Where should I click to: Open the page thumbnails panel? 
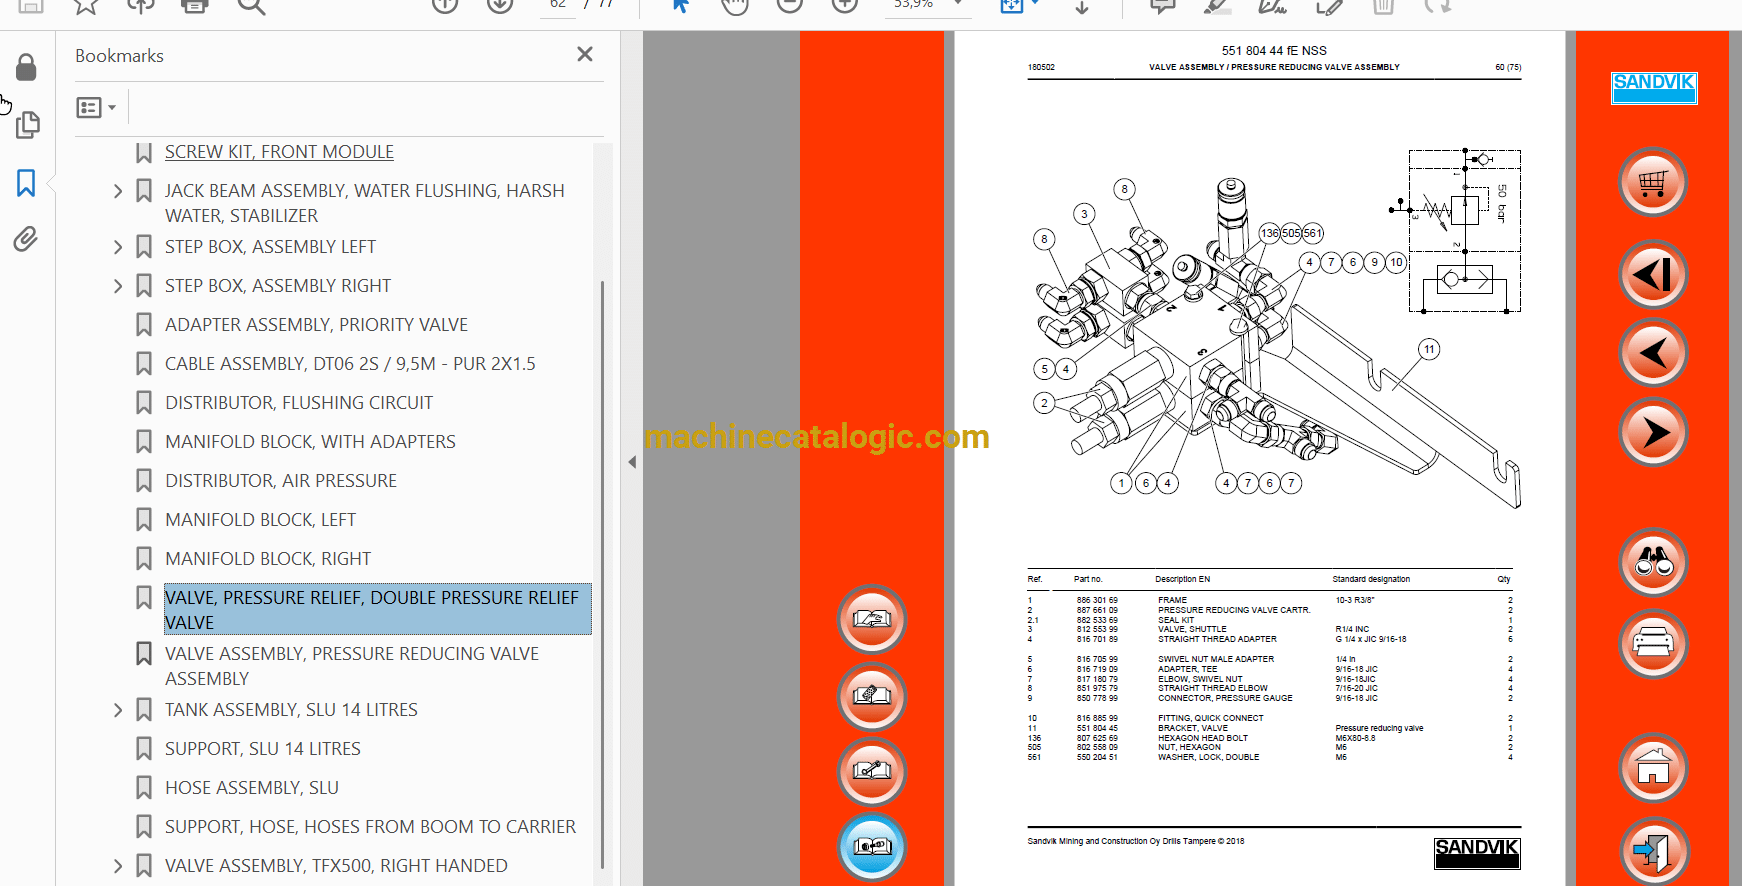click(x=27, y=125)
